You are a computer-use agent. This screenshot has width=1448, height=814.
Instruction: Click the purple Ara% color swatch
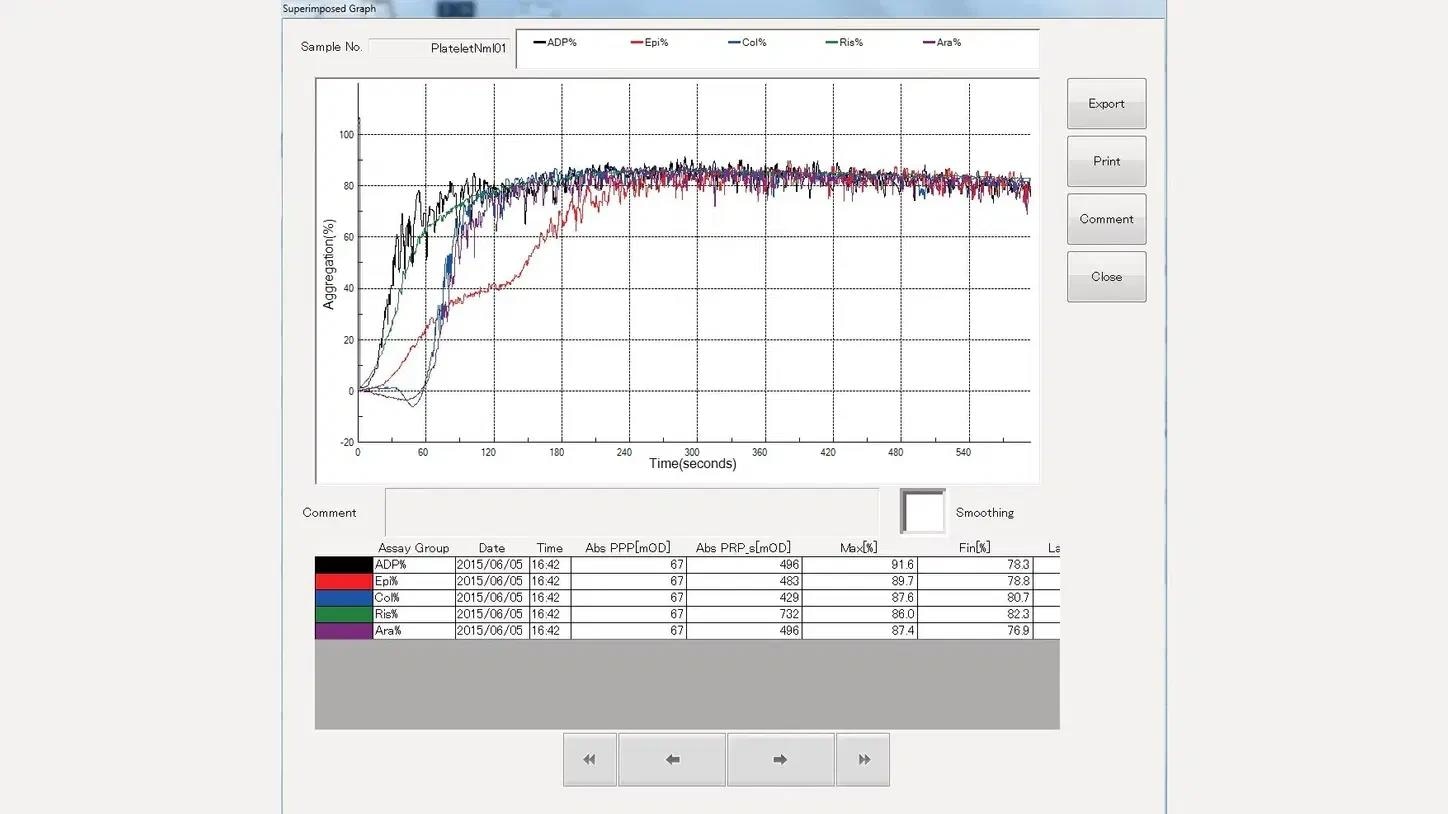coord(343,631)
